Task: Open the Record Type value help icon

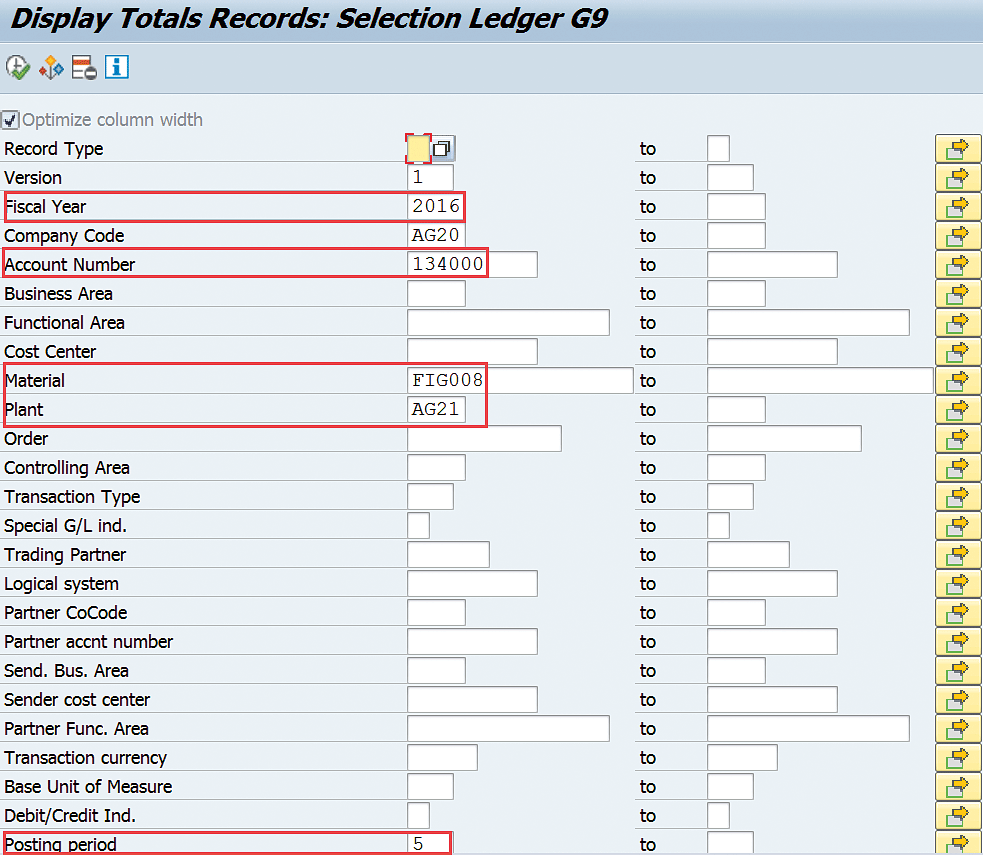Action: (443, 149)
